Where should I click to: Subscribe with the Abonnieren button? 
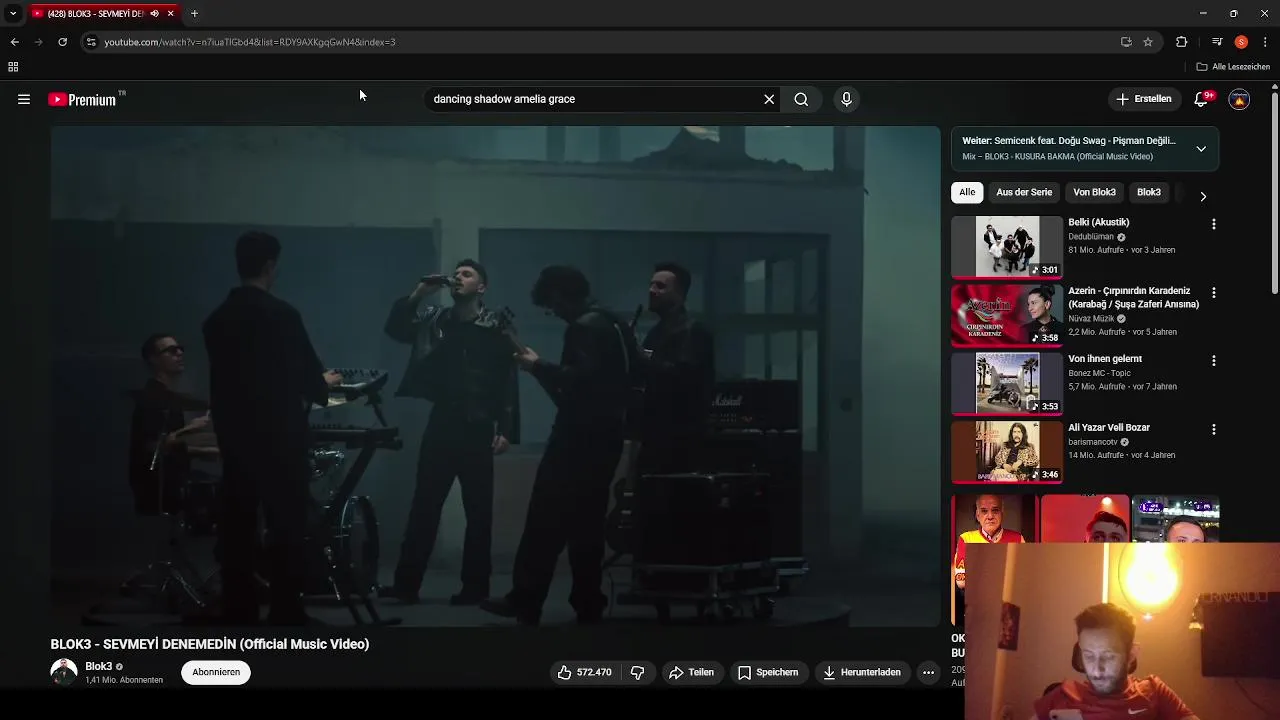tap(216, 672)
